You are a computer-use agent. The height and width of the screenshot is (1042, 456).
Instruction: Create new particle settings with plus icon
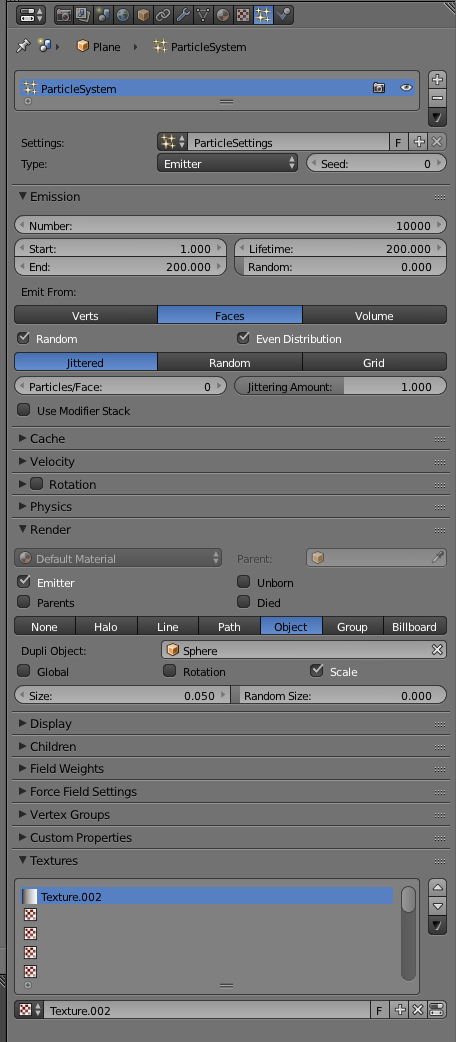[x=418, y=142]
